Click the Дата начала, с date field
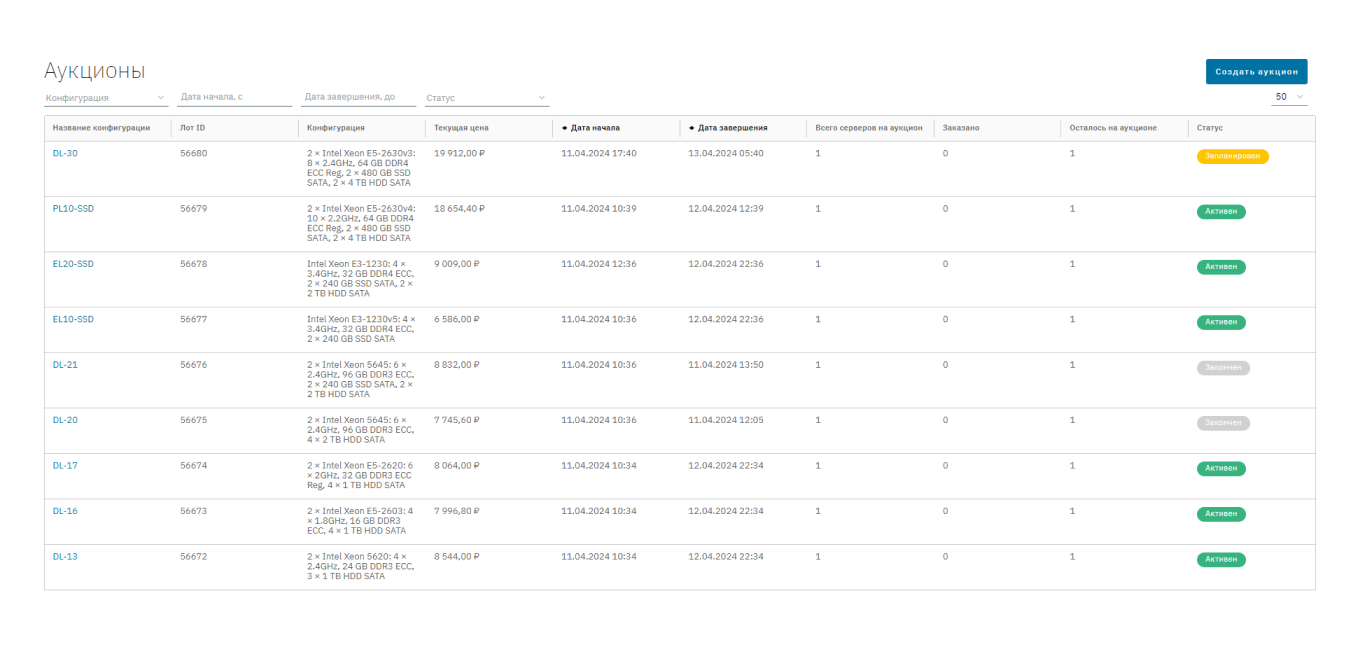This screenshot has width=1360, height=656. click(234, 97)
